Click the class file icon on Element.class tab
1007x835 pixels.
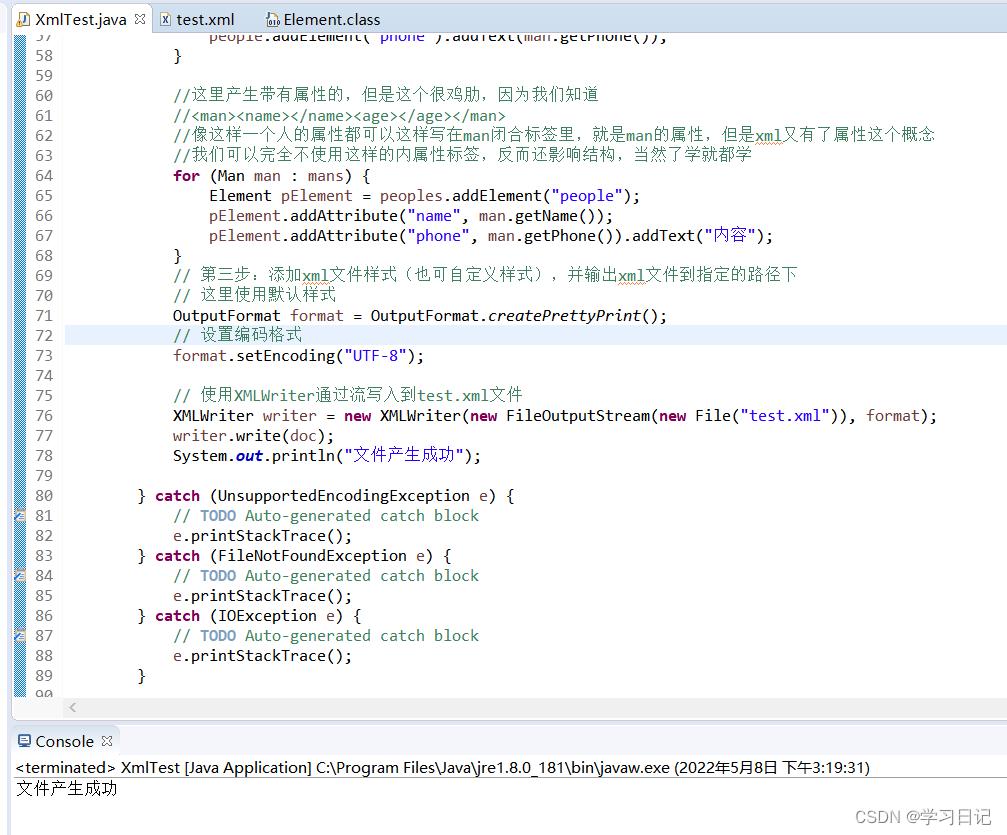pos(273,20)
